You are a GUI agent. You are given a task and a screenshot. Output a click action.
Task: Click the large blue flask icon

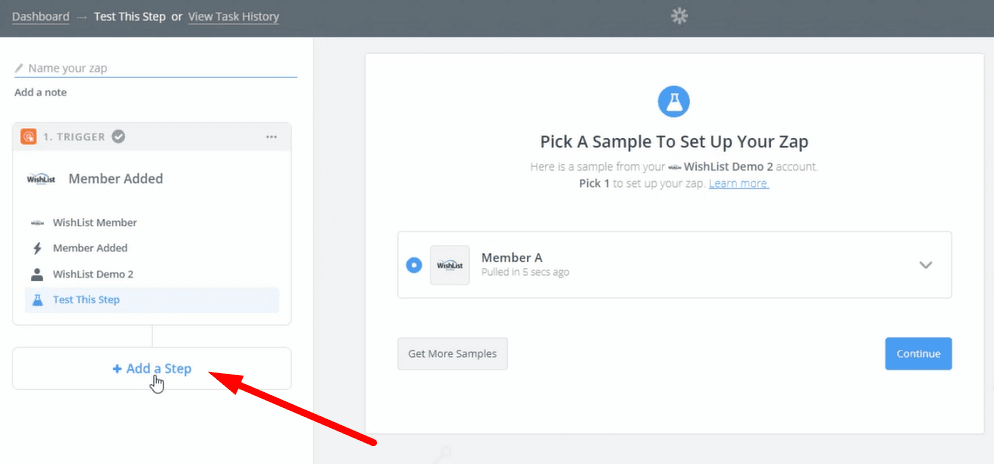pyautogui.click(x=674, y=101)
